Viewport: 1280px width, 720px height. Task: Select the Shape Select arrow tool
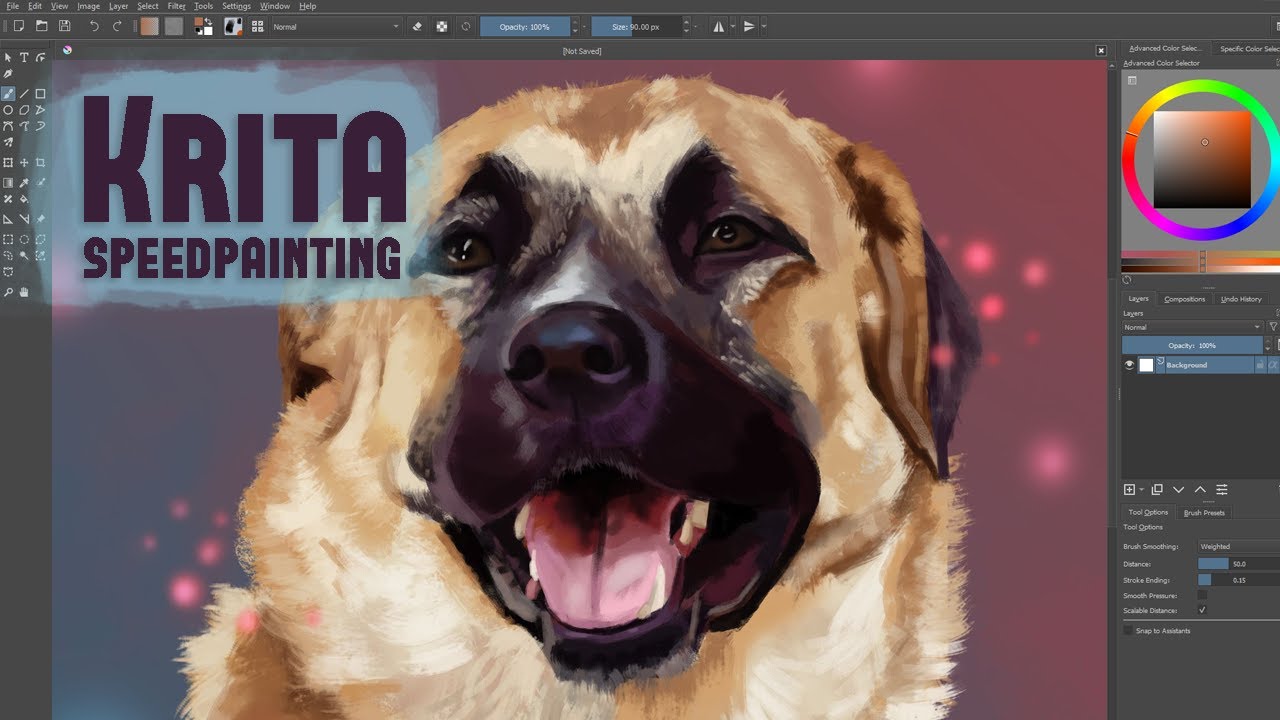point(8,58)
